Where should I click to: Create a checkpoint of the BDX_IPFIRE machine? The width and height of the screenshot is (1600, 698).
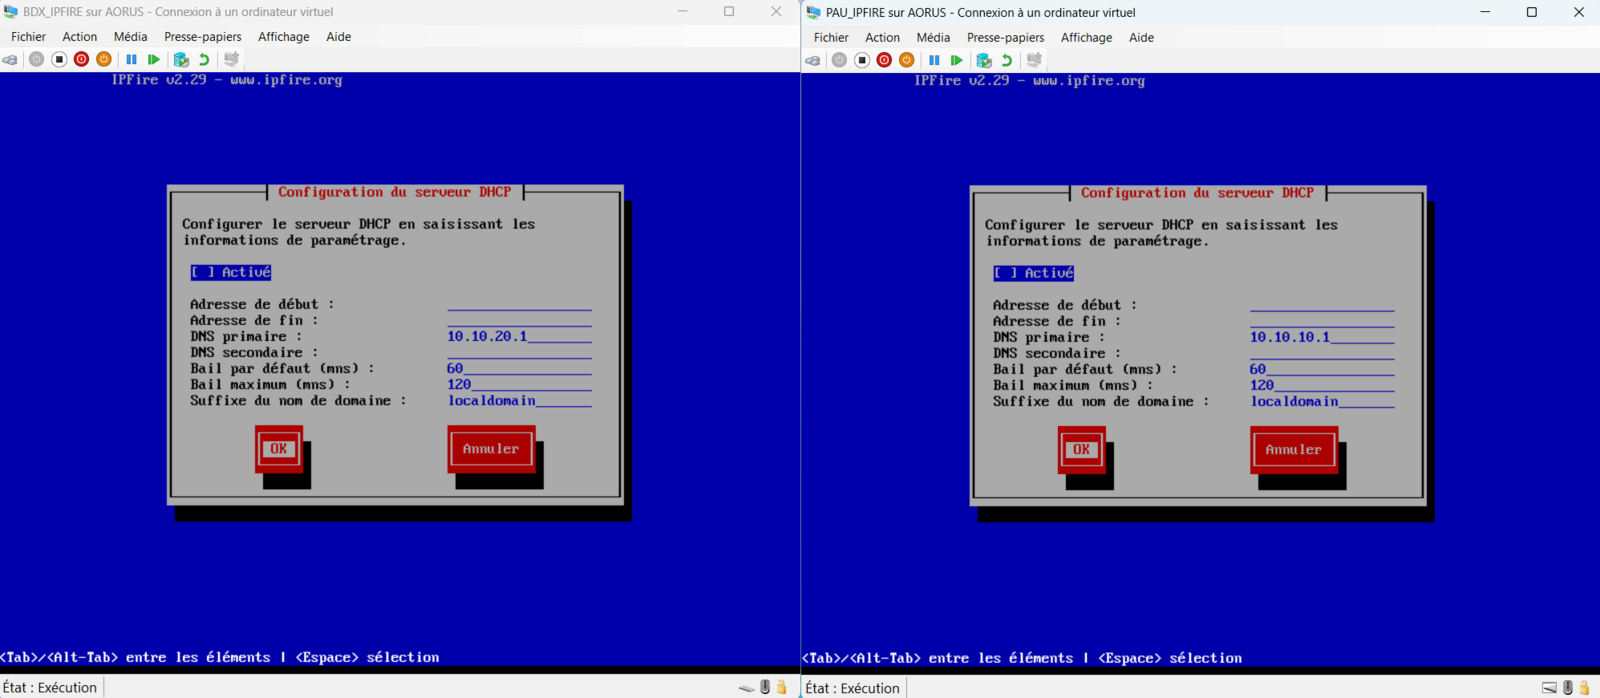[x=181, y=60]
